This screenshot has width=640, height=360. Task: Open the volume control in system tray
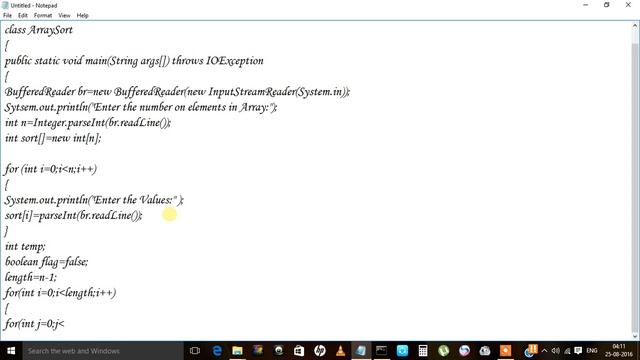556,351
